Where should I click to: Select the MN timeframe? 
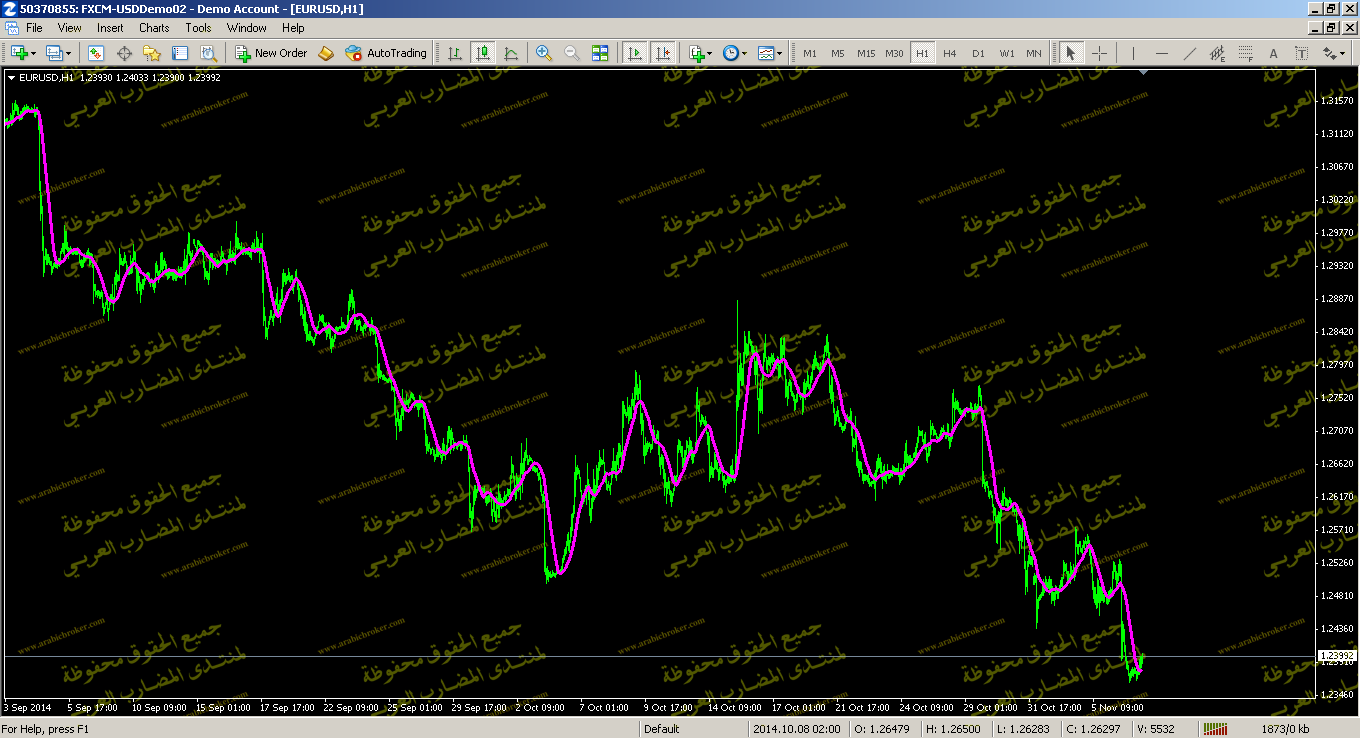coord(1034,53)
